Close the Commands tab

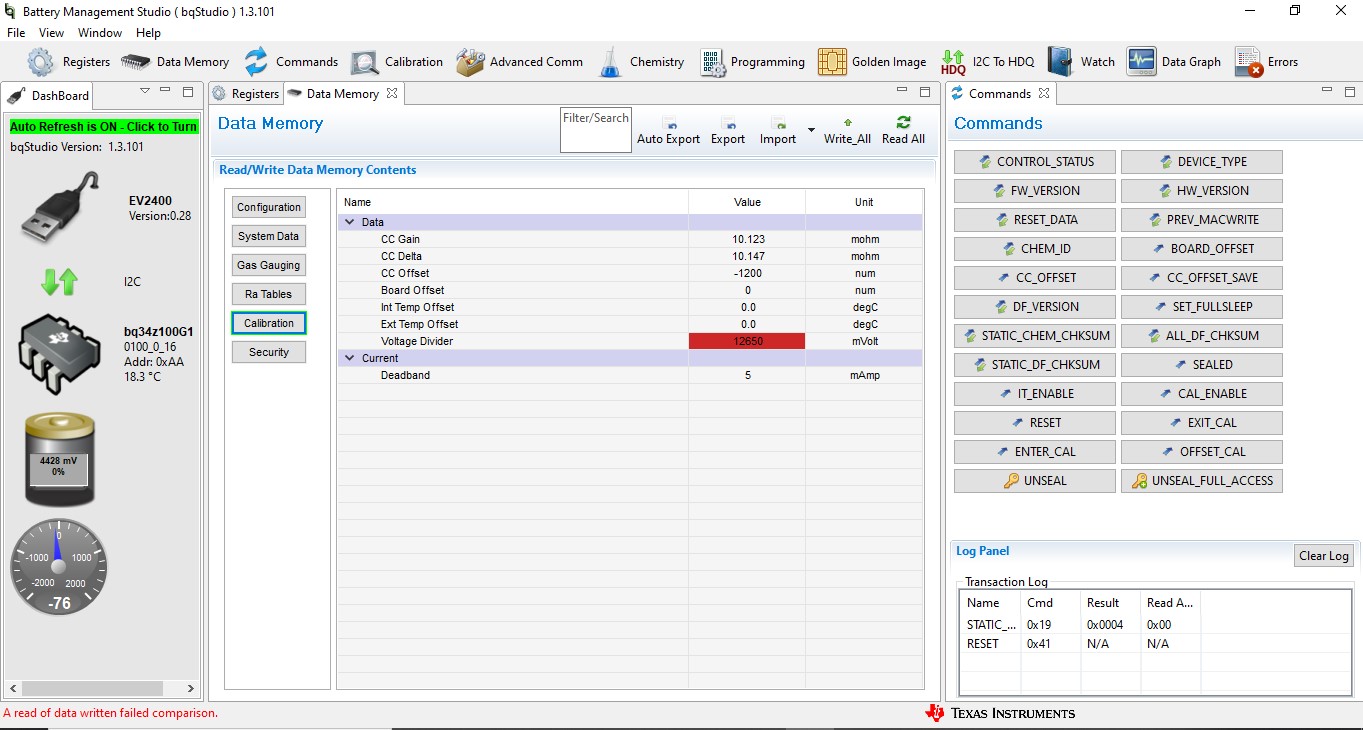(x=1044, y=93)
